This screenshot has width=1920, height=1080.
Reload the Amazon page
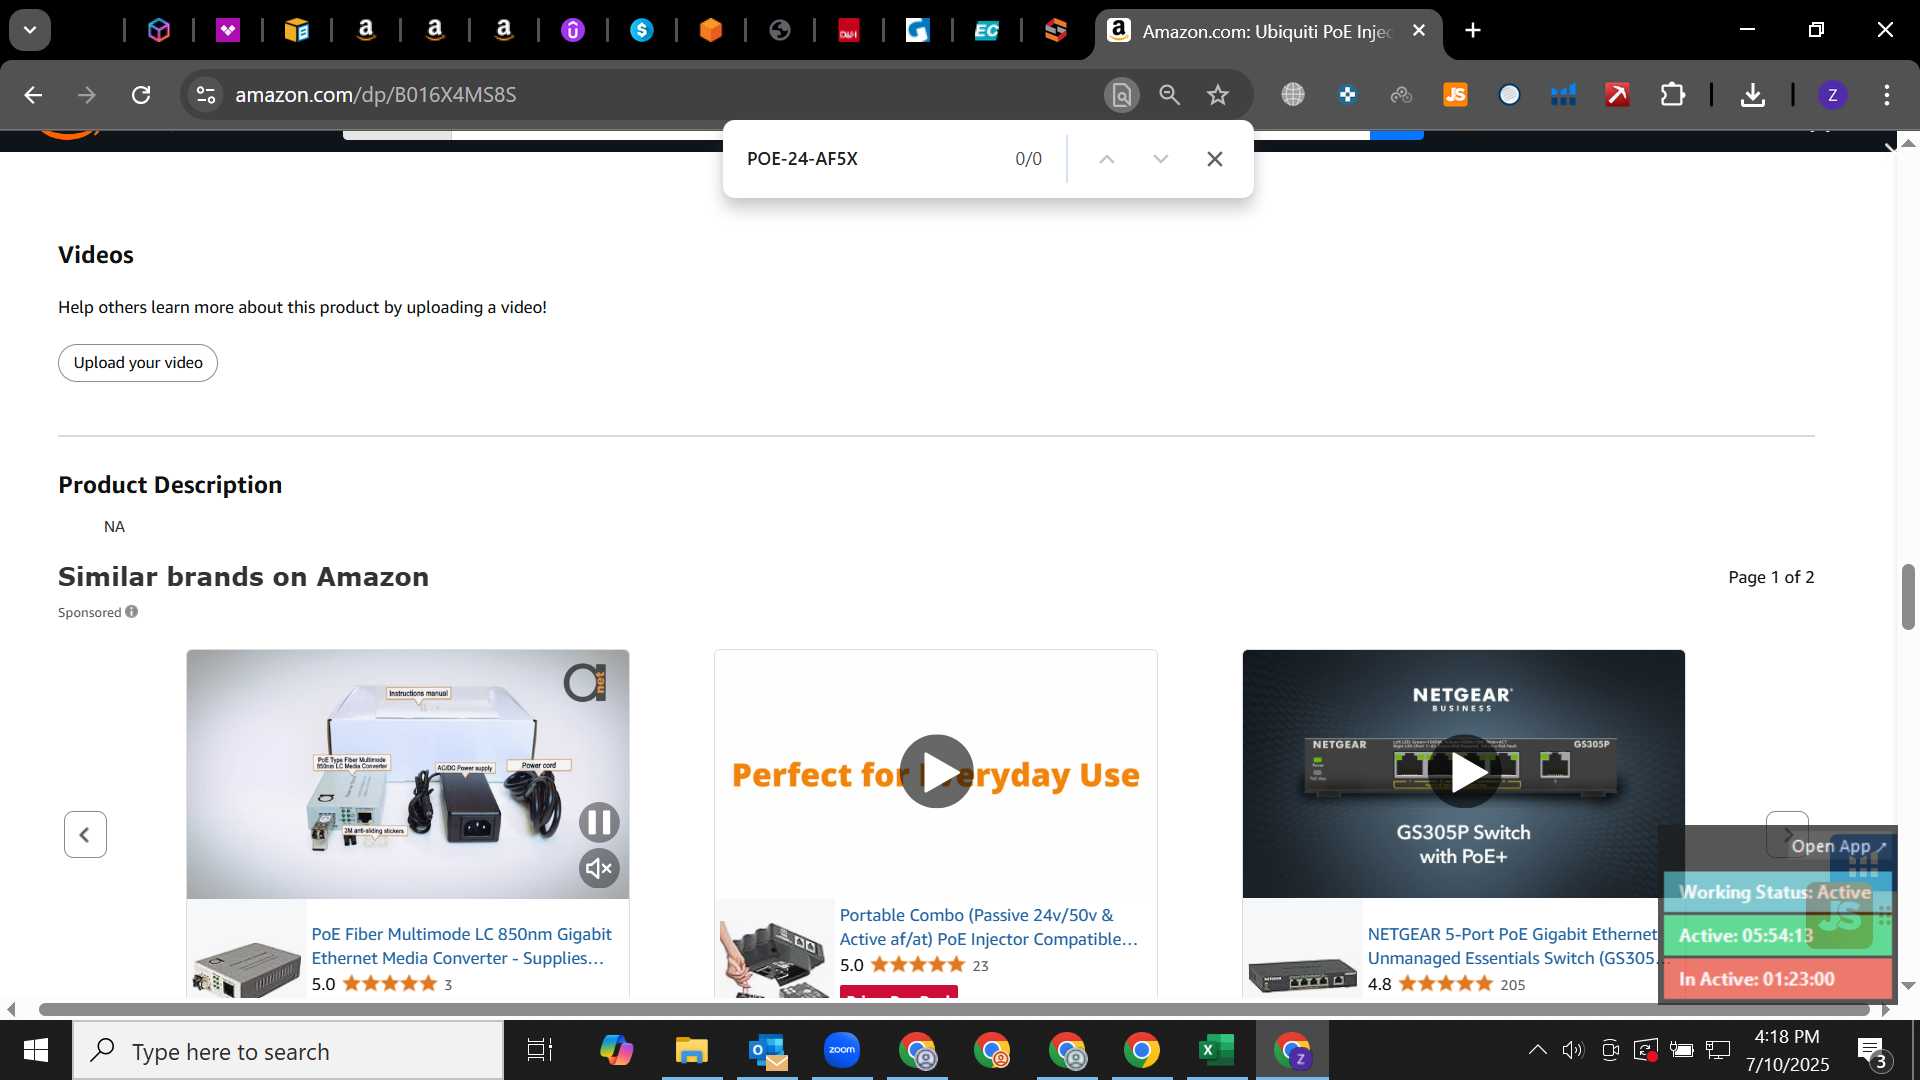141,95
